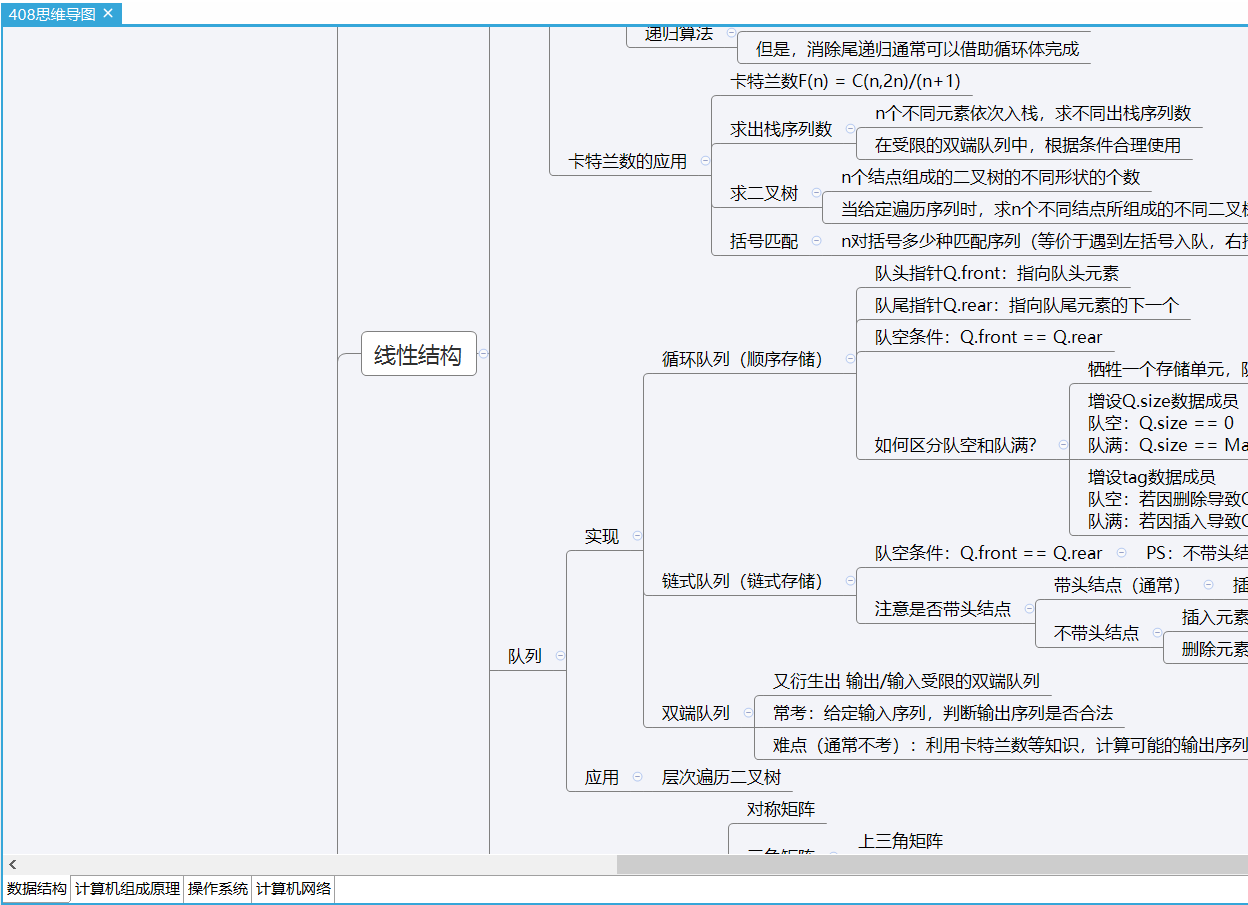
Task: Select the 实现 node
Action: tap(602, 536)
